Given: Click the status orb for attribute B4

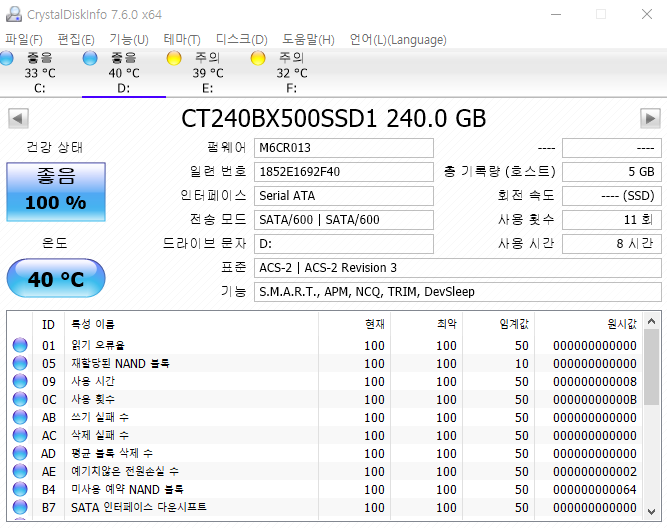Looking at the screenshot, I should 20,489.
